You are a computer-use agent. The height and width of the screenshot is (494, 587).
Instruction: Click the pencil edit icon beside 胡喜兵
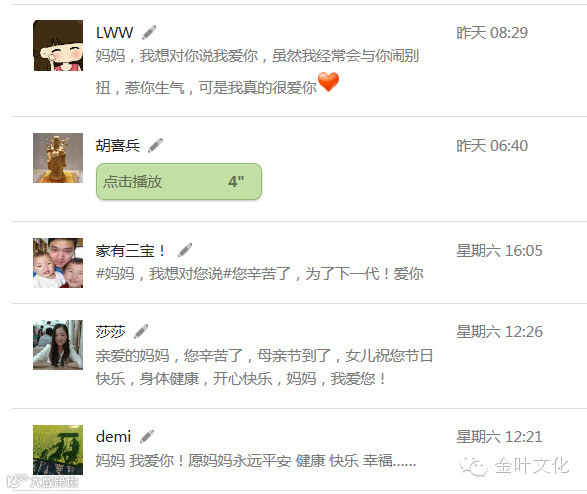coord(155,145)
